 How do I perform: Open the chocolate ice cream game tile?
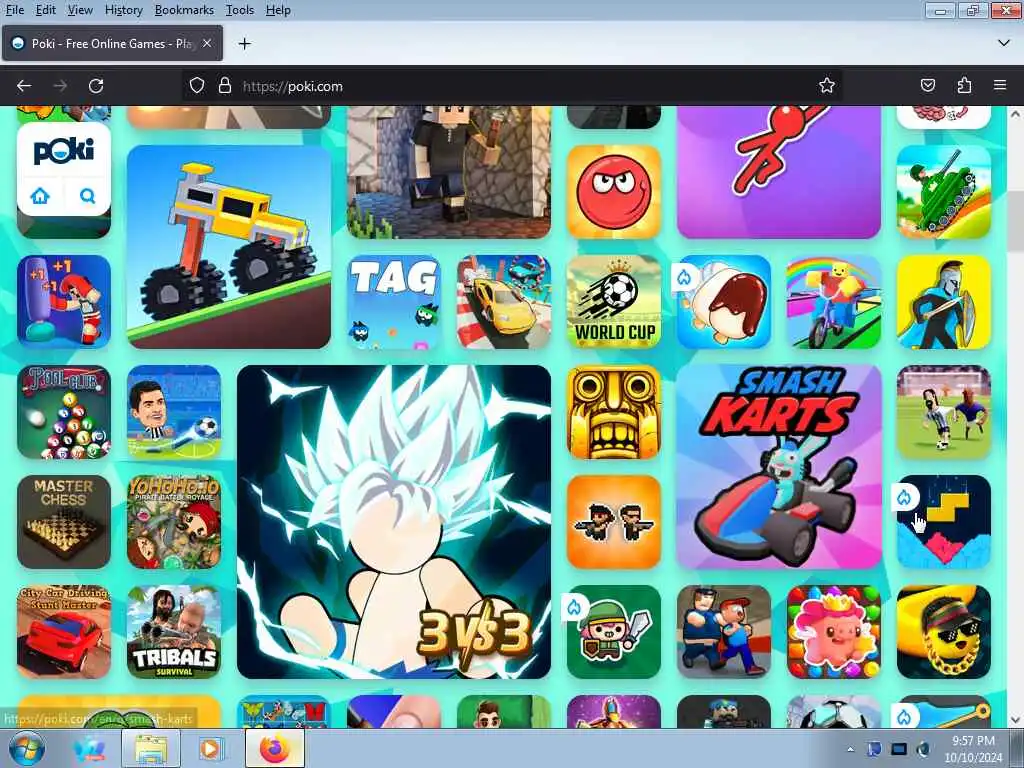point(724,302)
